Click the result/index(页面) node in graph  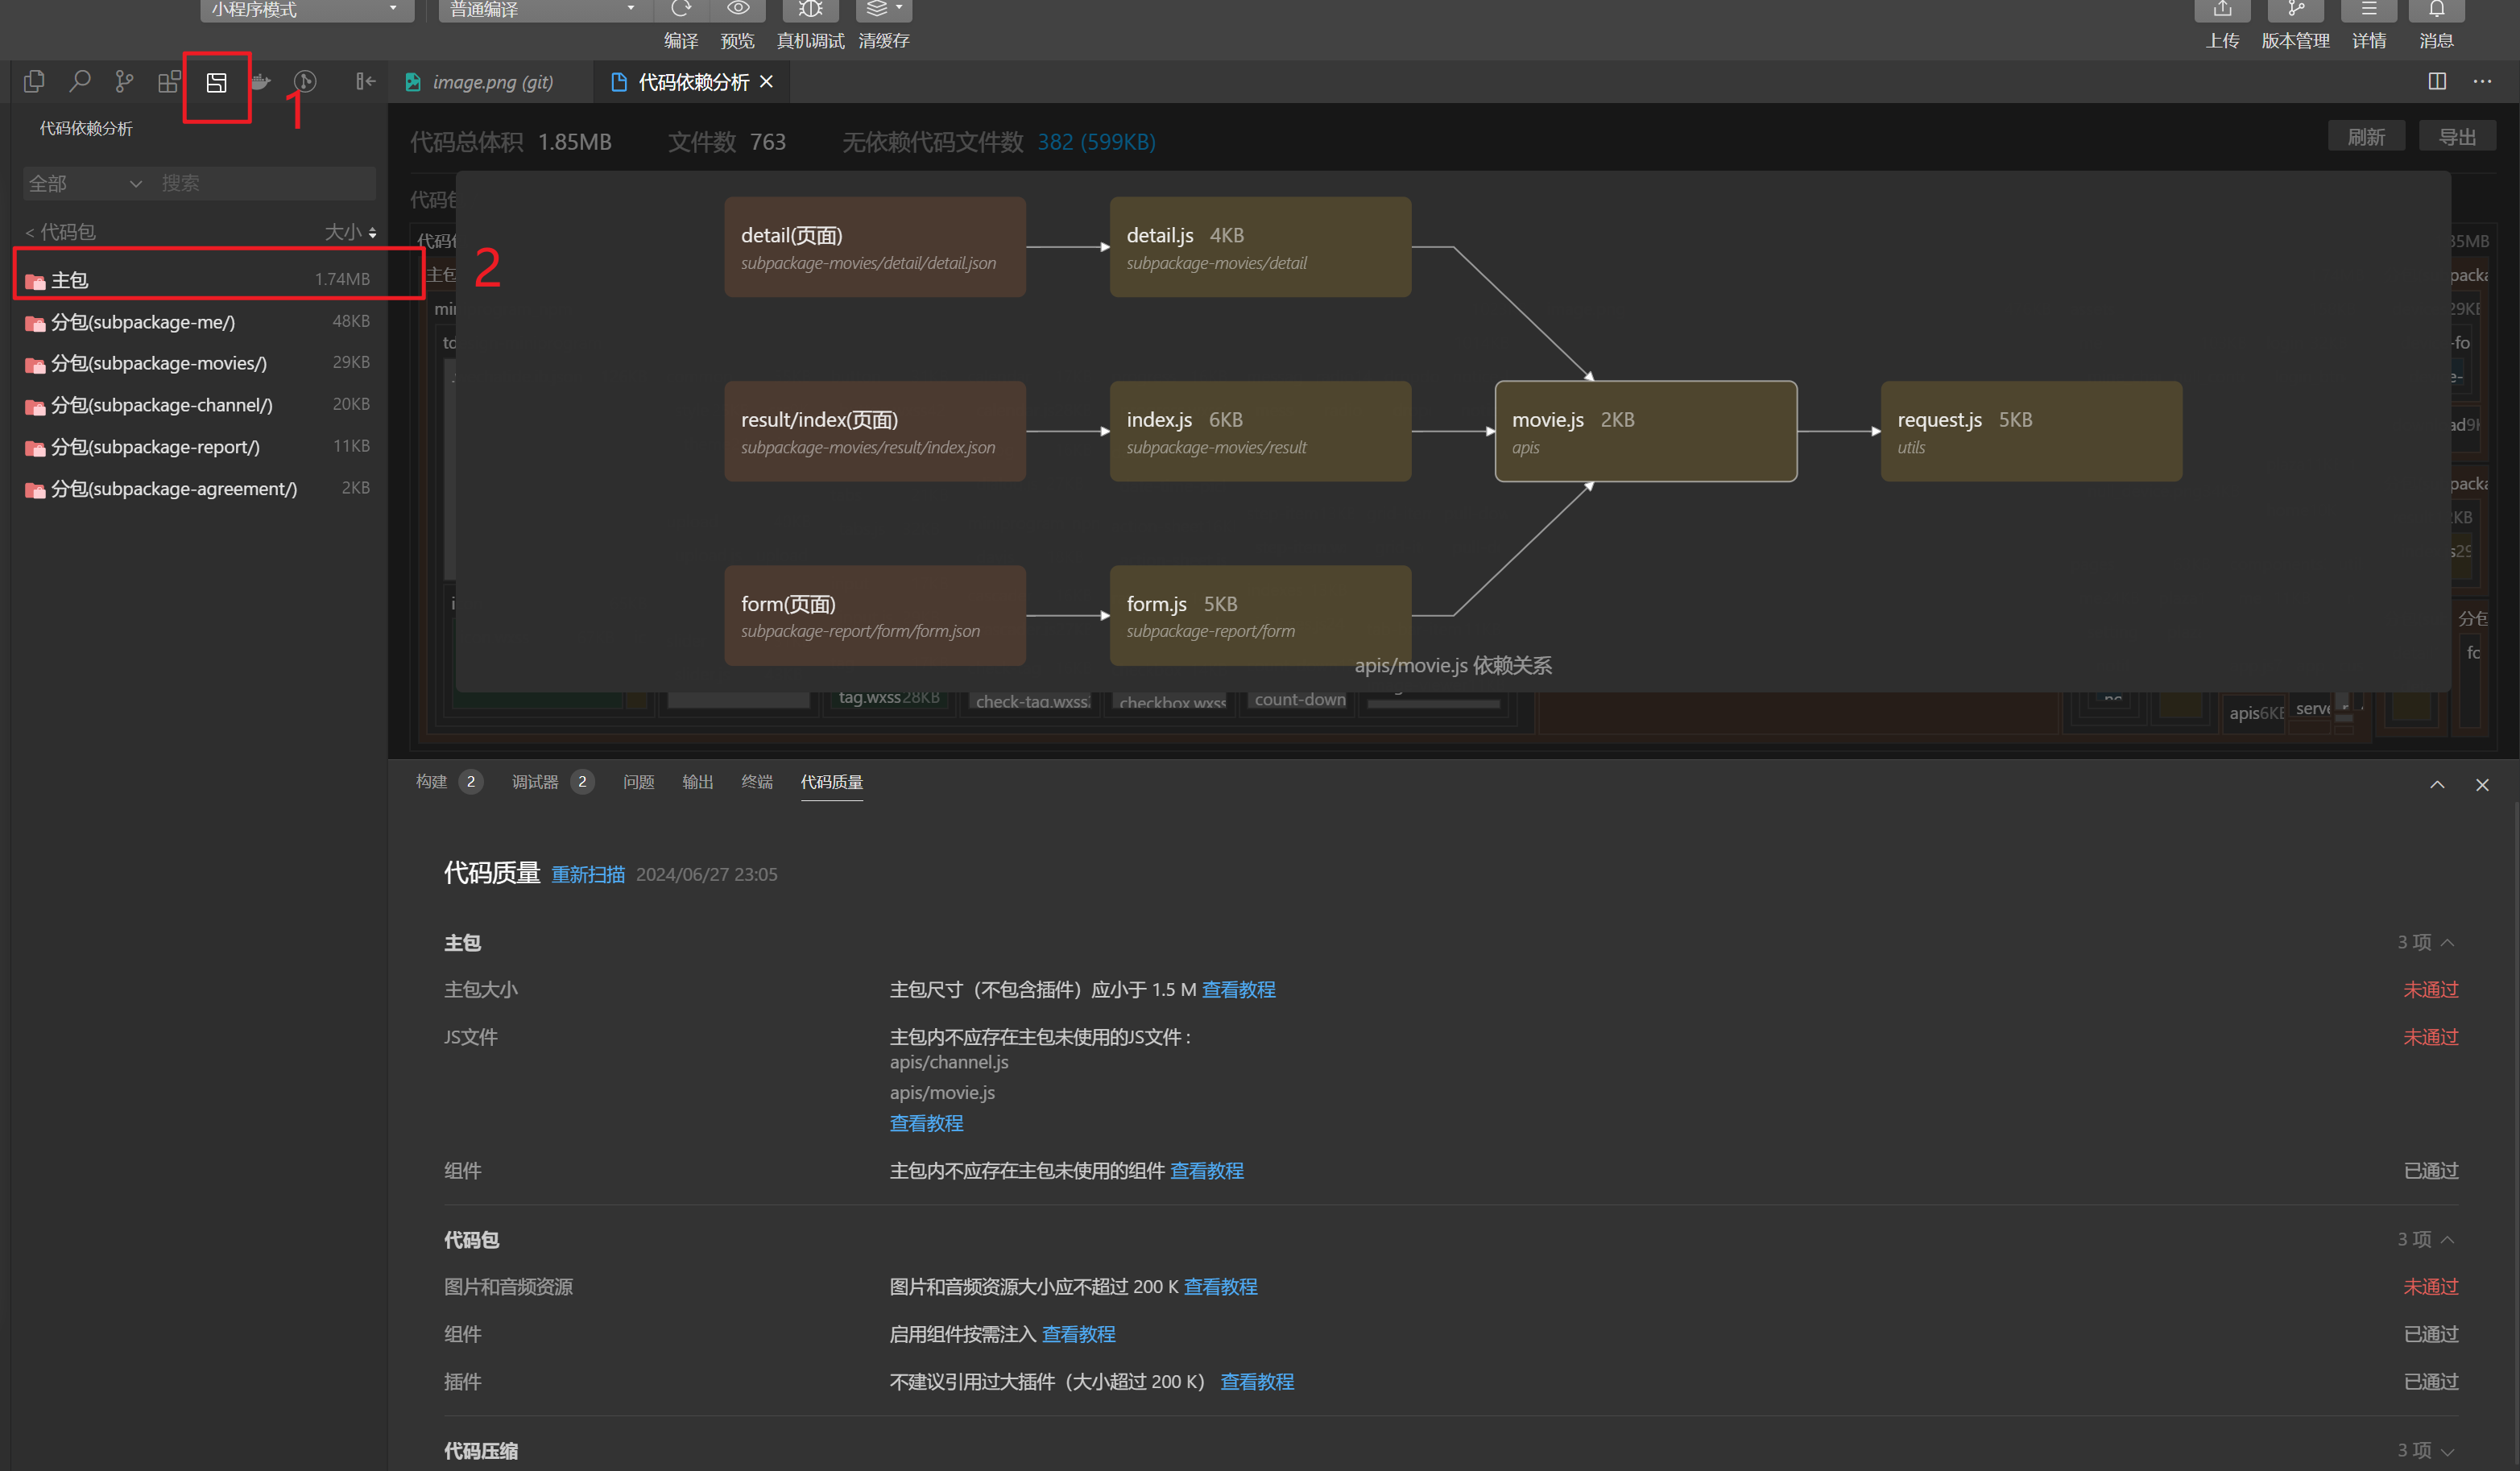[x=875, y=431]
